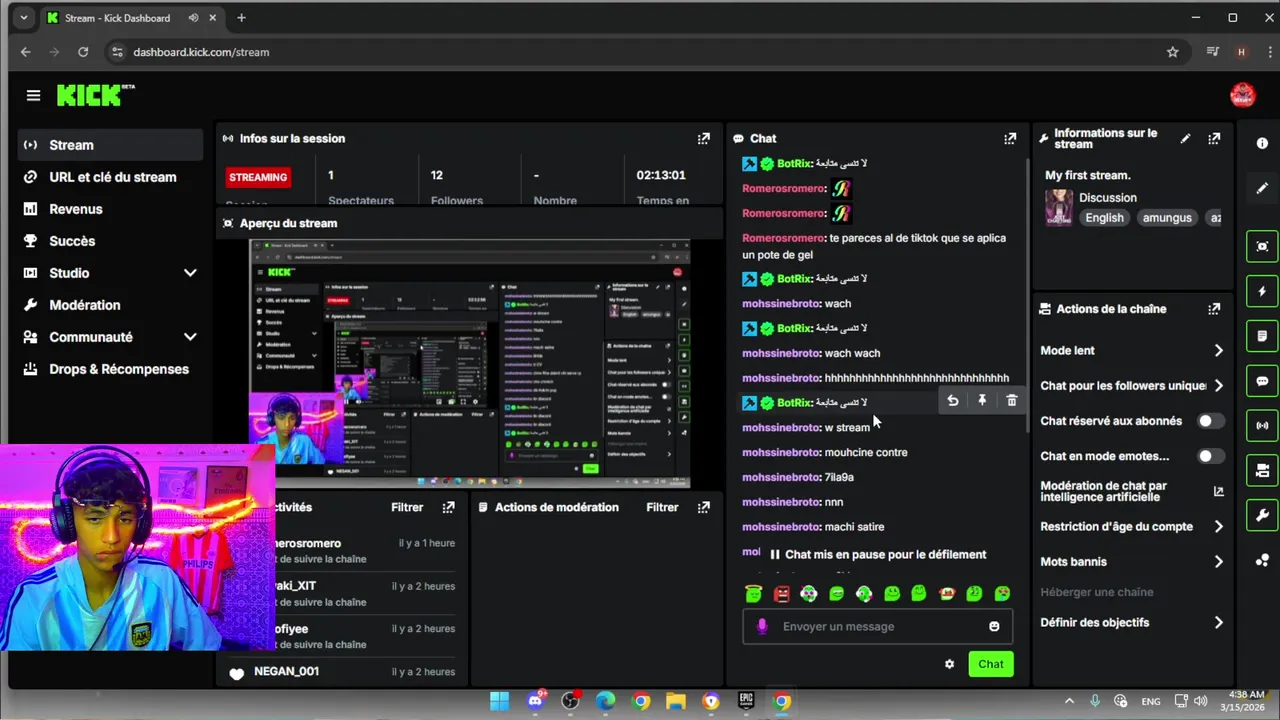Click the stream preview thumbnail
This screenshot has height=720, width=1280.
[470, 364]
